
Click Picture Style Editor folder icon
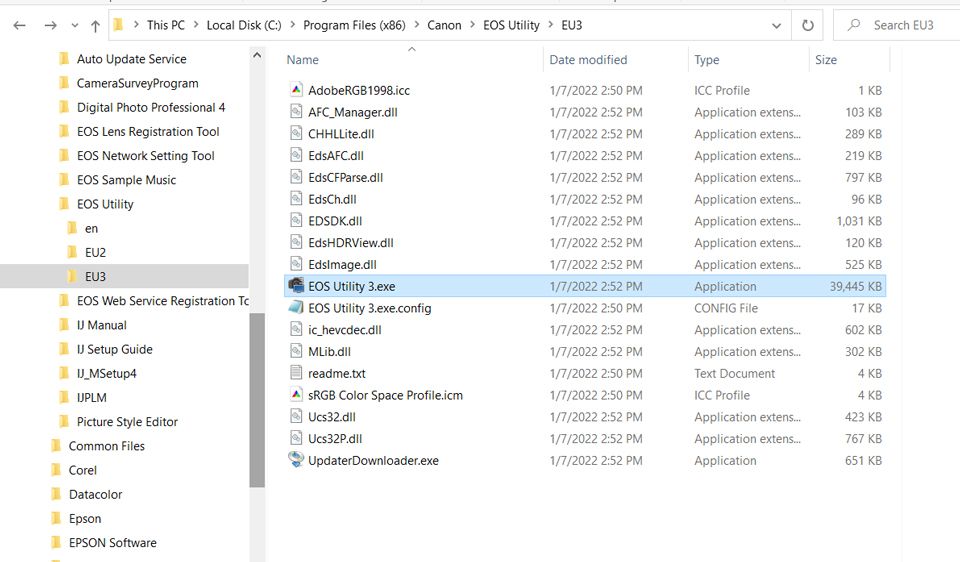click(x=63, y=421)
